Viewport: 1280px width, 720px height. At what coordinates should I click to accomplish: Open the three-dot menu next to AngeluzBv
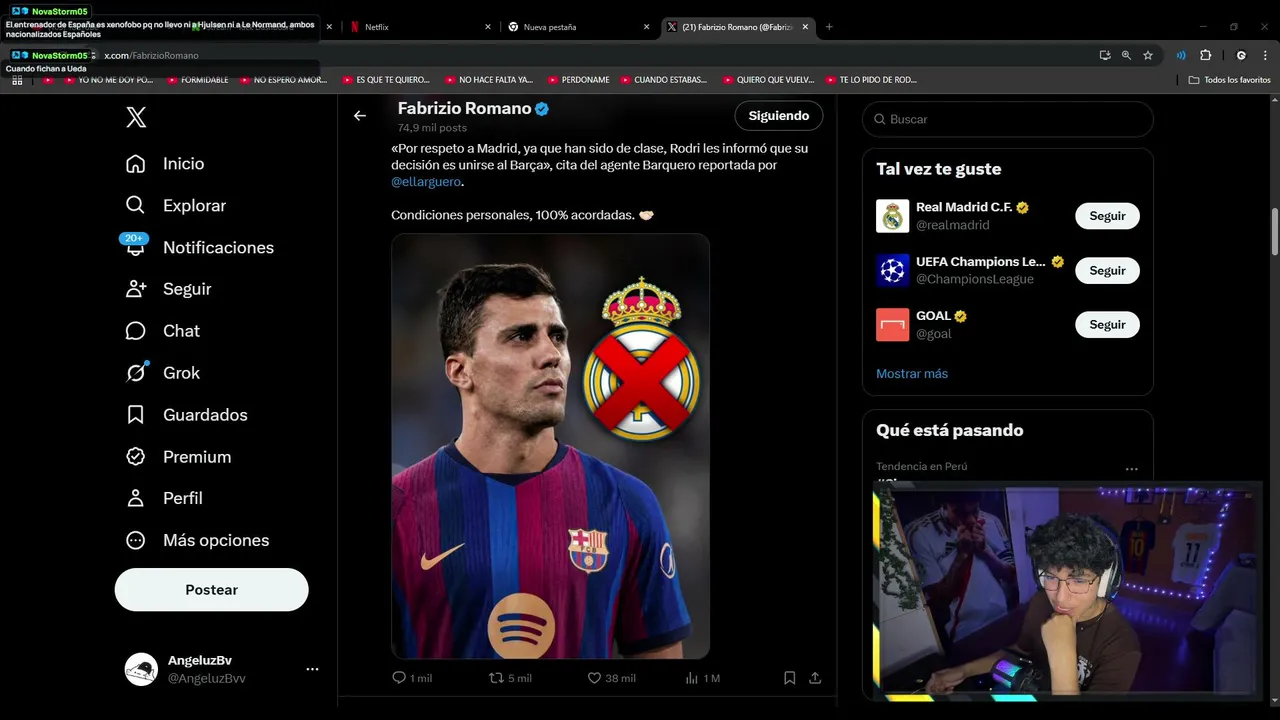click(312, 669)
